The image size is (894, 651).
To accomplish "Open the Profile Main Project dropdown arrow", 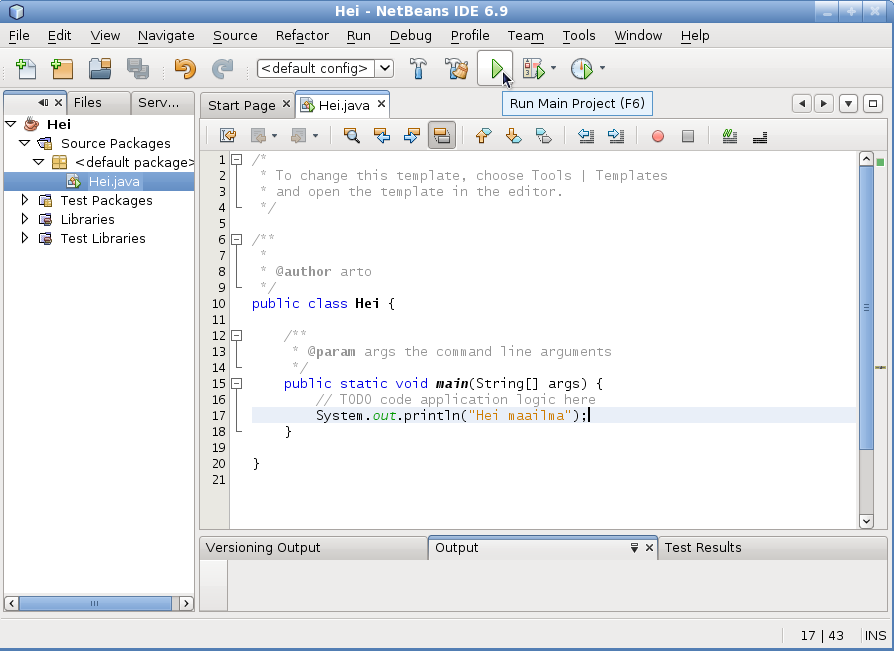I will pyautogui.click(x=602, y=68).
